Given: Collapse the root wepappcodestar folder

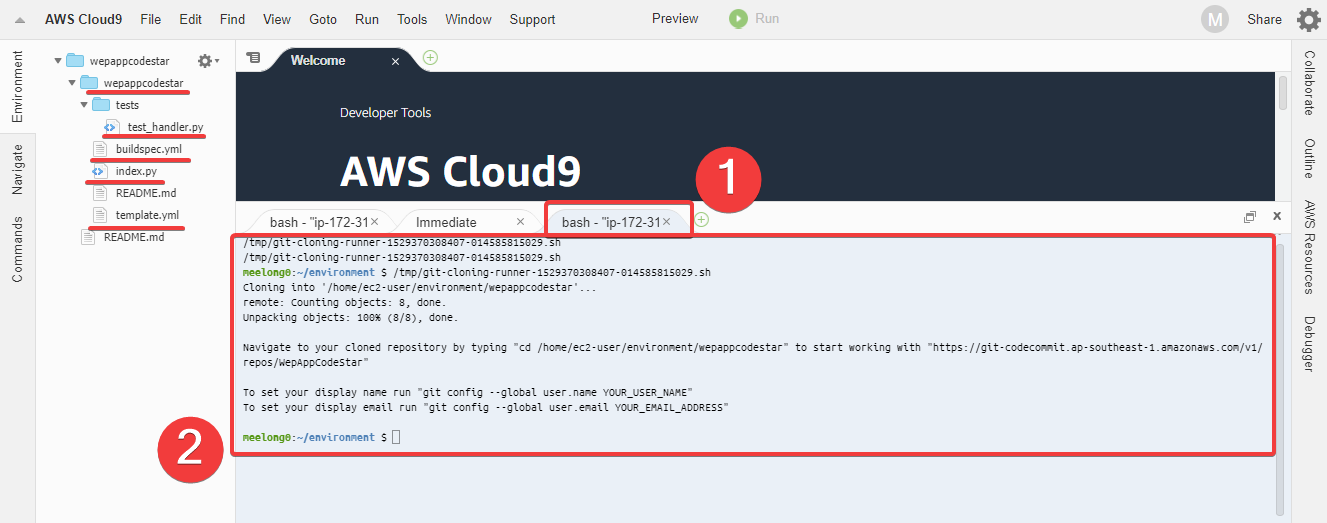Looking at the screenshot, I should (x=58, y=61).
